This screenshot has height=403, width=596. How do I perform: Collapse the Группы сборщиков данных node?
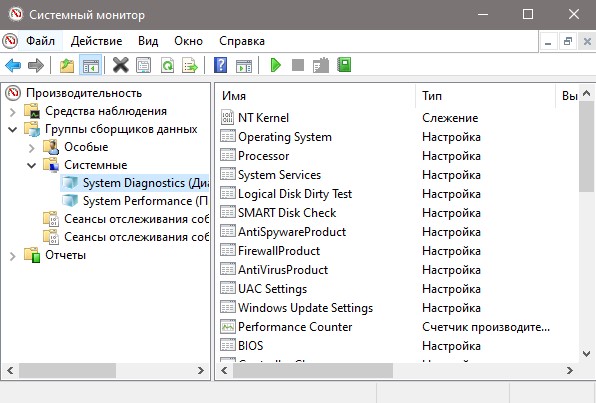click(x=13, y=130)
